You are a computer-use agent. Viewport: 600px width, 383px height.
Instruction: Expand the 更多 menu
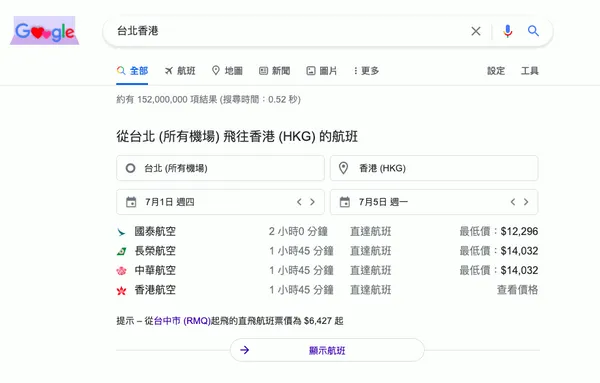pos(366,71)
